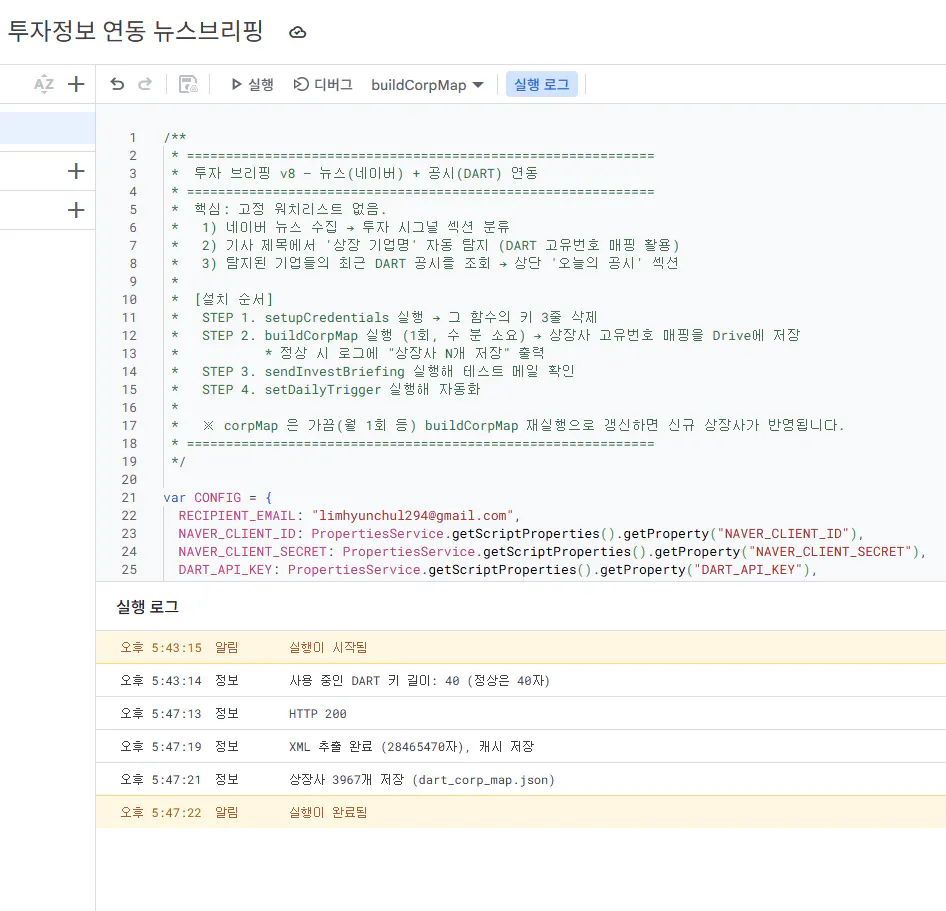Select the highlighted file in sidebar

click(x=47, y=128)
